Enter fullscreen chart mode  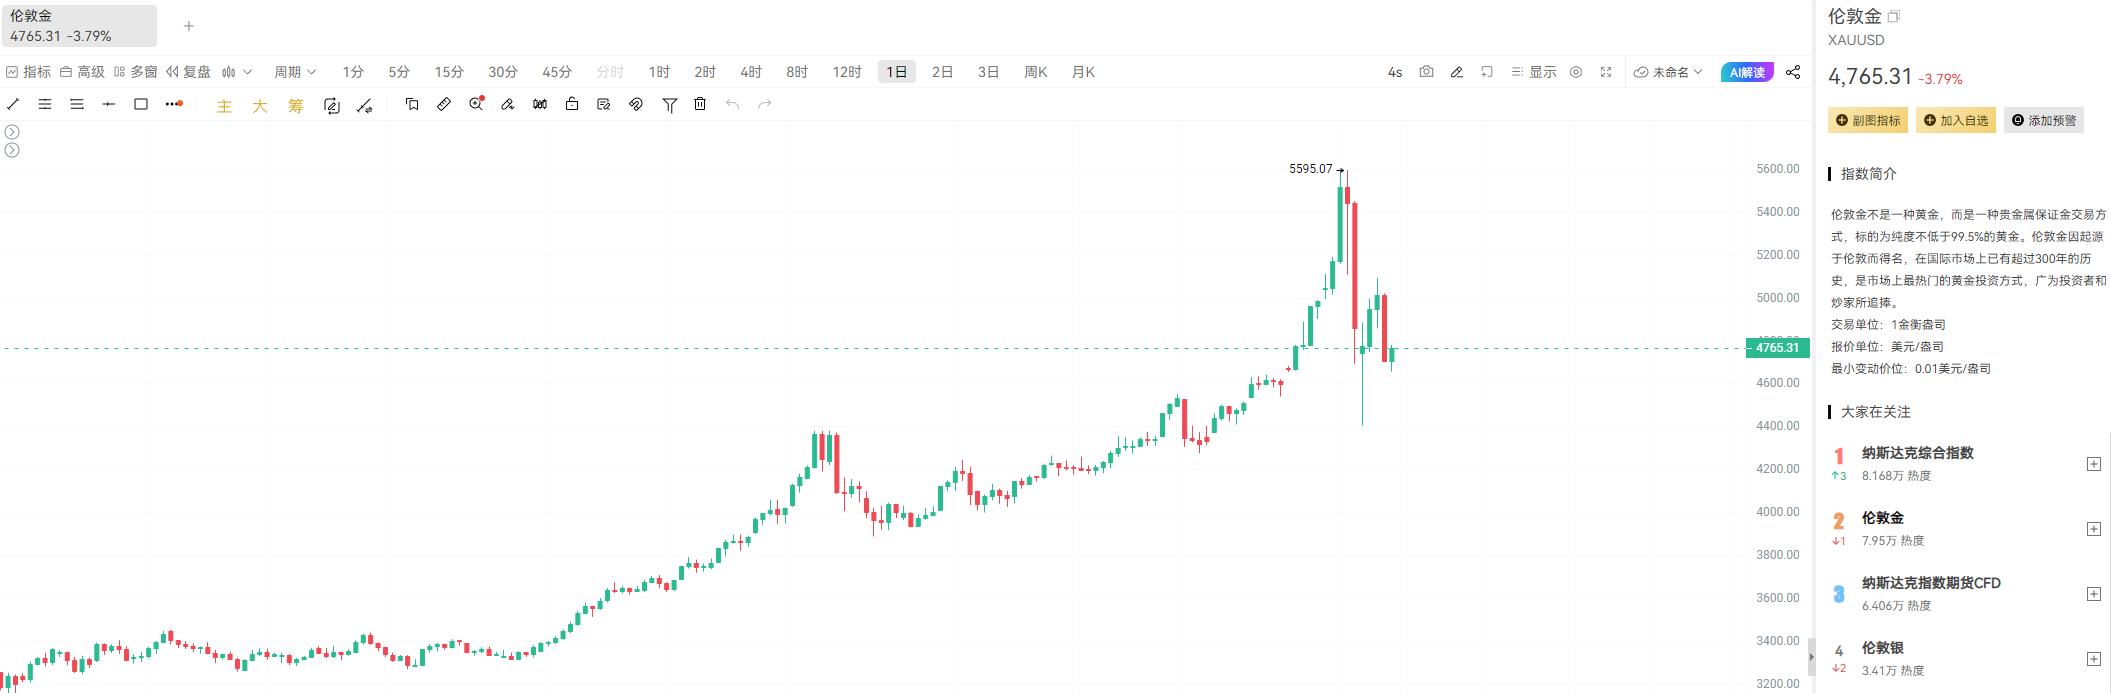[x=1606, y=72]
